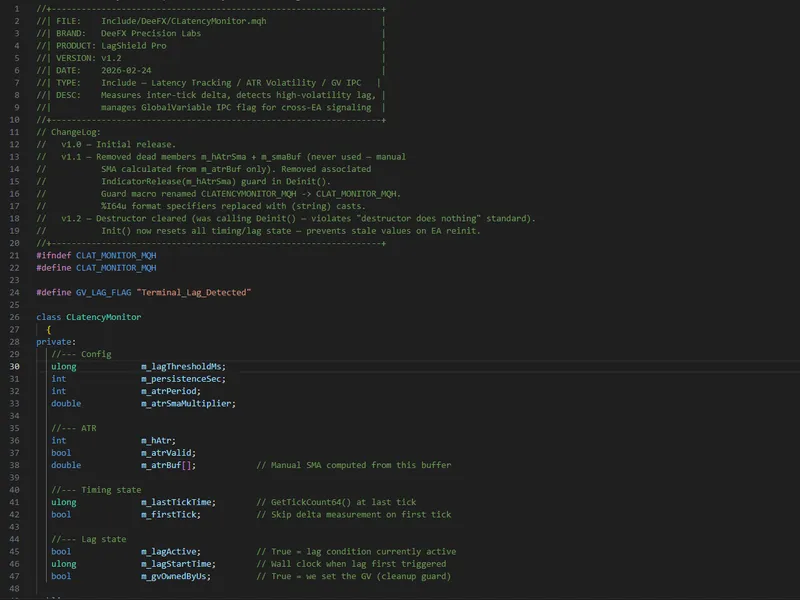Screen dimensions: 800x600
Task: Click line number 48 in the gutter
Action: pyautogui.click(x=14, y=588)
